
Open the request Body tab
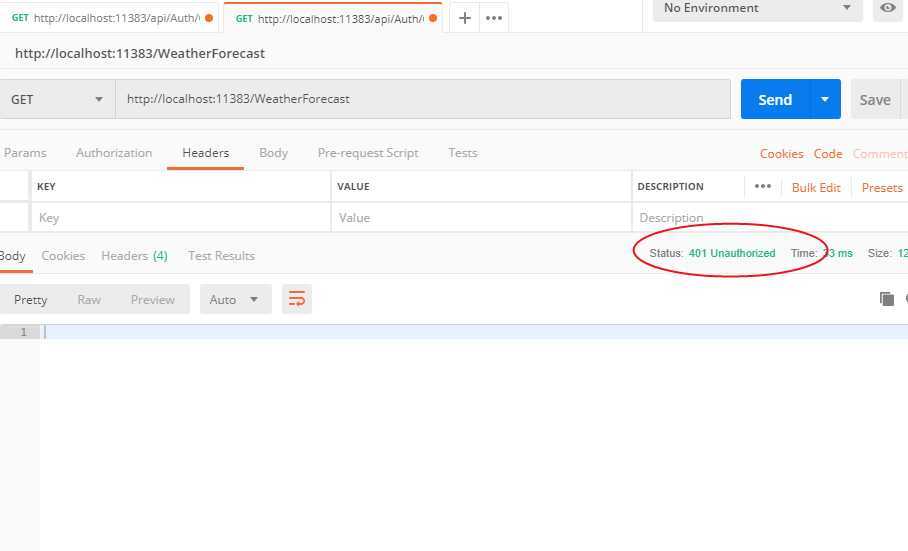point(273,153)
